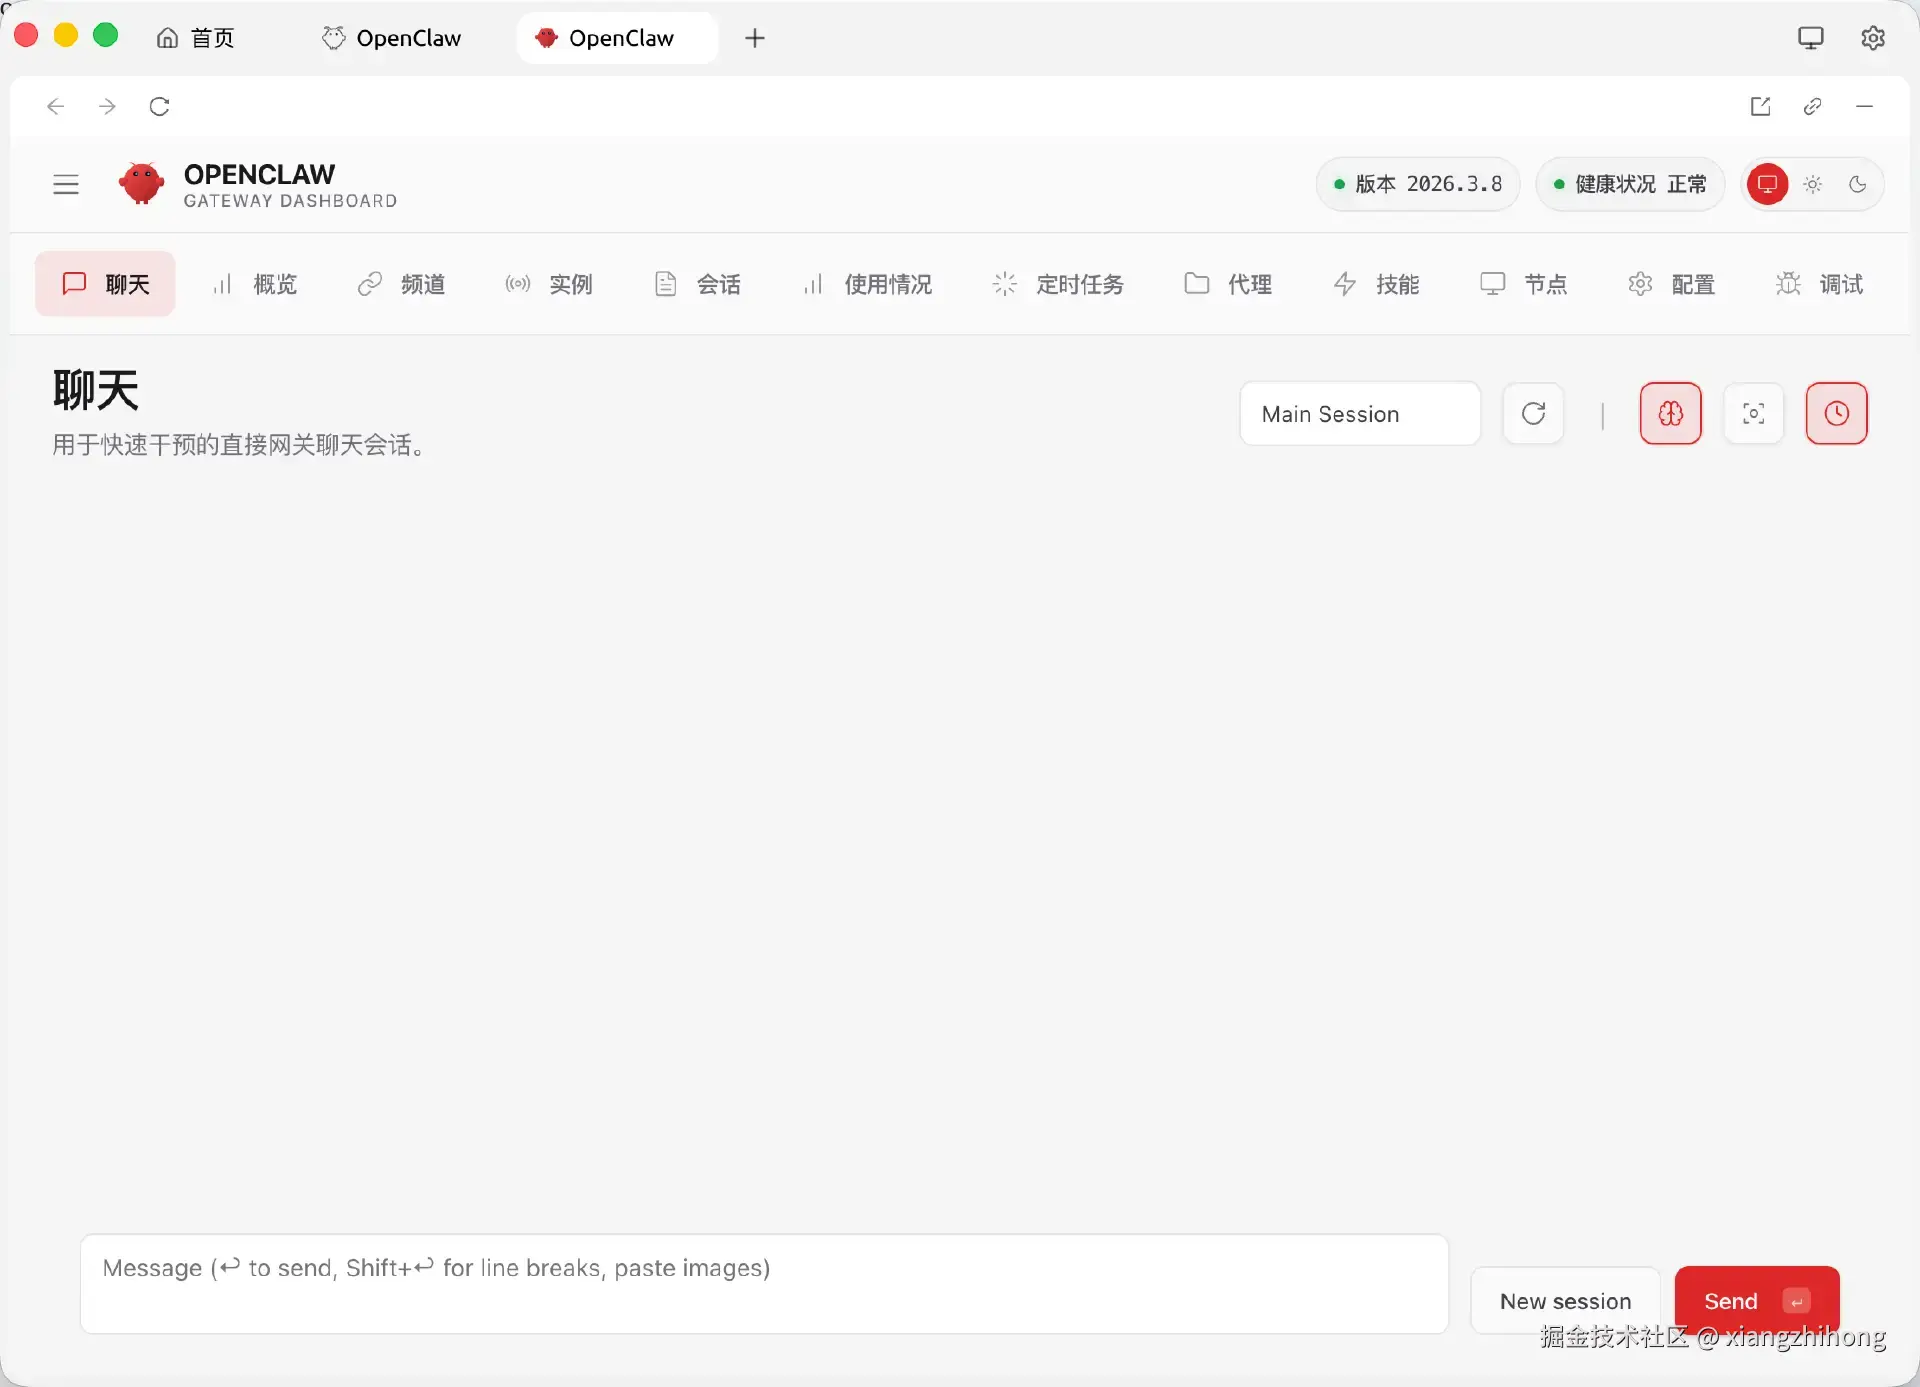
Task: Refresh chat data with the circular arrow button
Action: point(1533,413)
